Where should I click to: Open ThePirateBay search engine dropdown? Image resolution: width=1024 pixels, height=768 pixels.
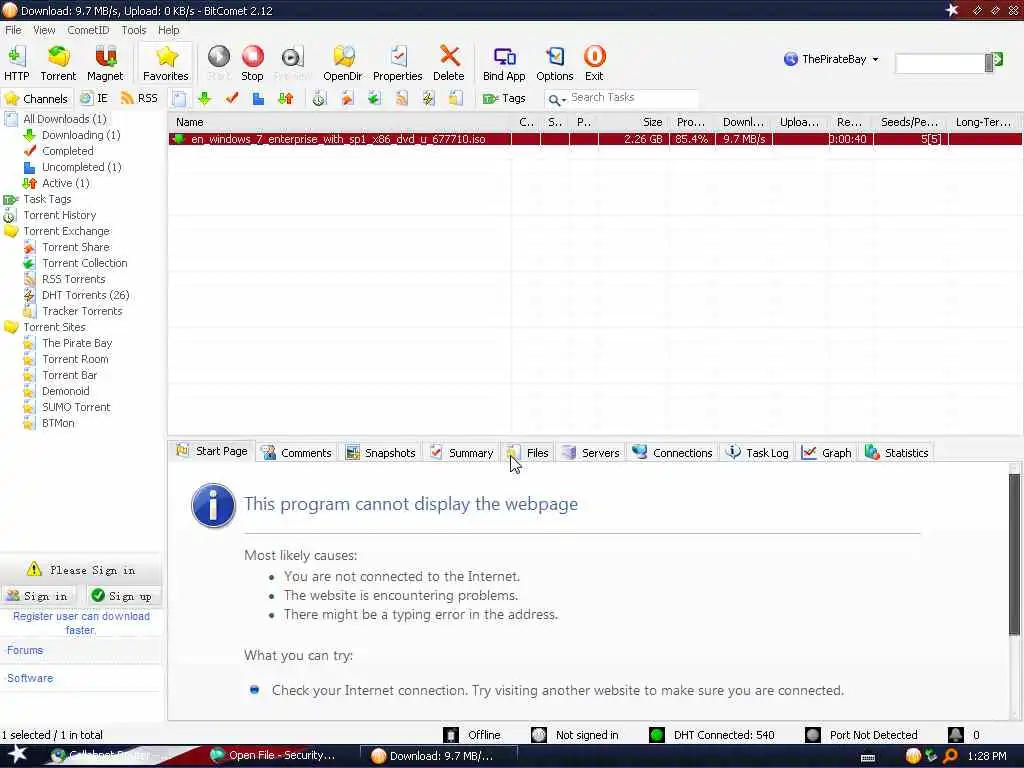[x=831, y=59]
